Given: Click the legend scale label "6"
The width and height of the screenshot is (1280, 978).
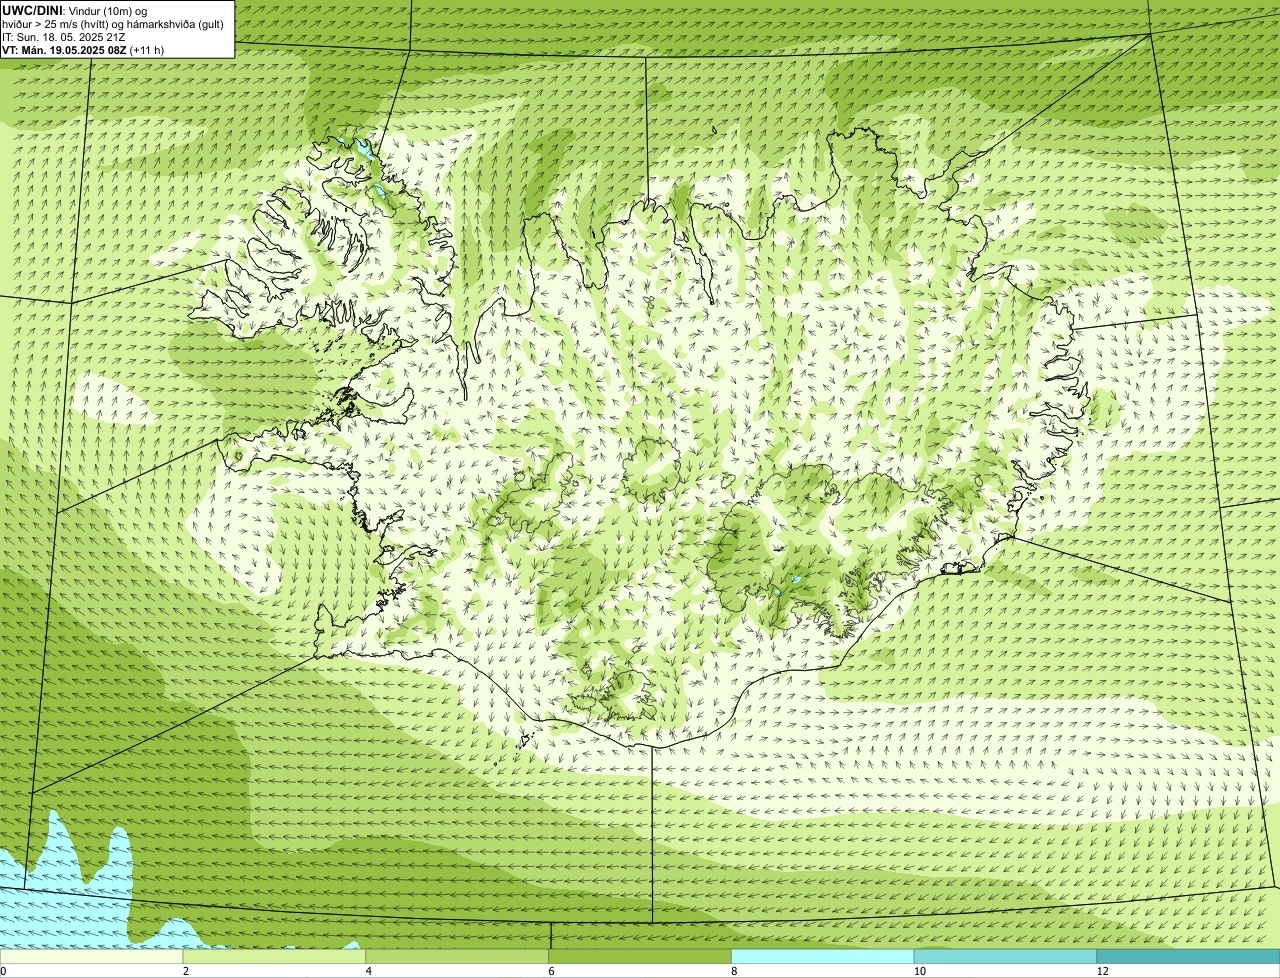Looking at the screenshot, I should point(551,971).
